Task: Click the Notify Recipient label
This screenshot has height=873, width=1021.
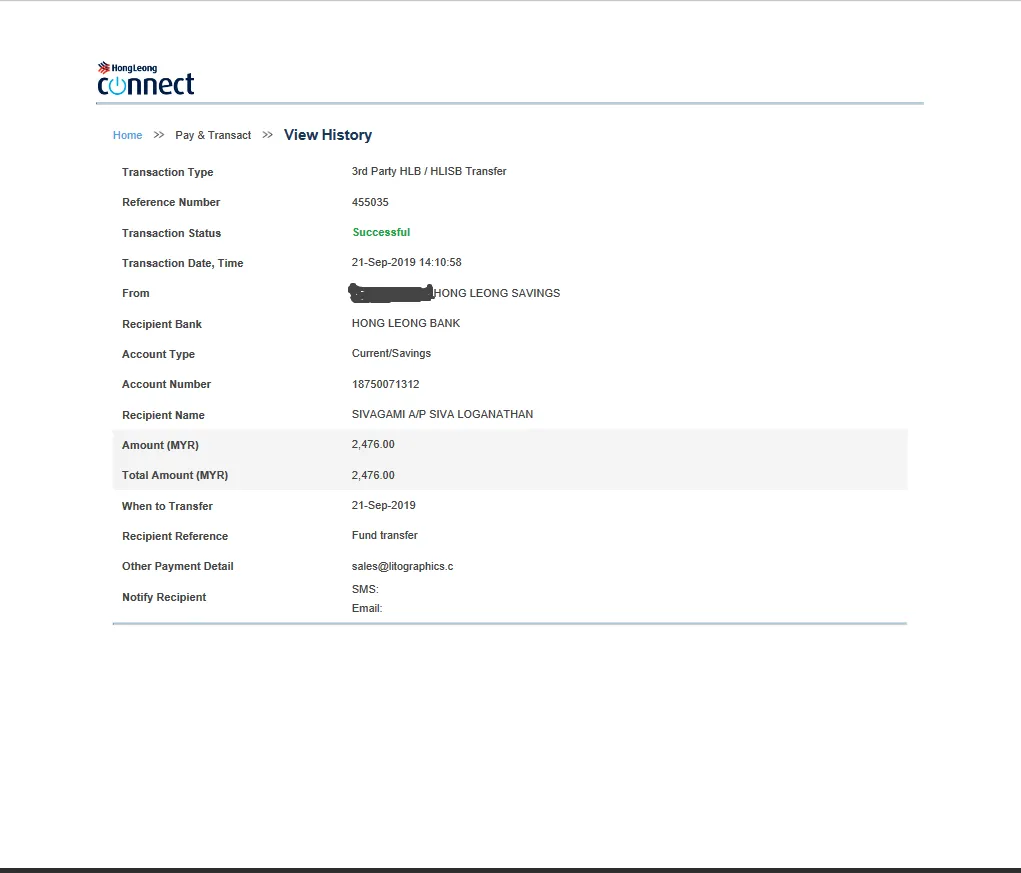Action: 163,598
